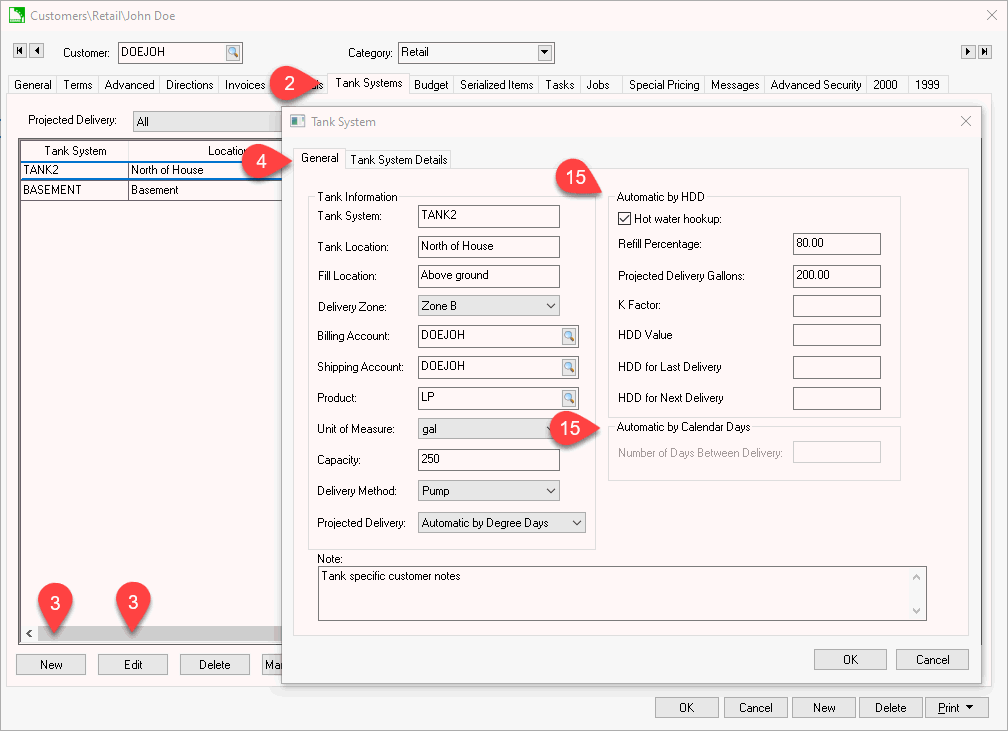The width and height of the screenshot is (1008, 731).
Task: Click the Customer field lookup magnifier icon
Action: (x=232, y=52)
